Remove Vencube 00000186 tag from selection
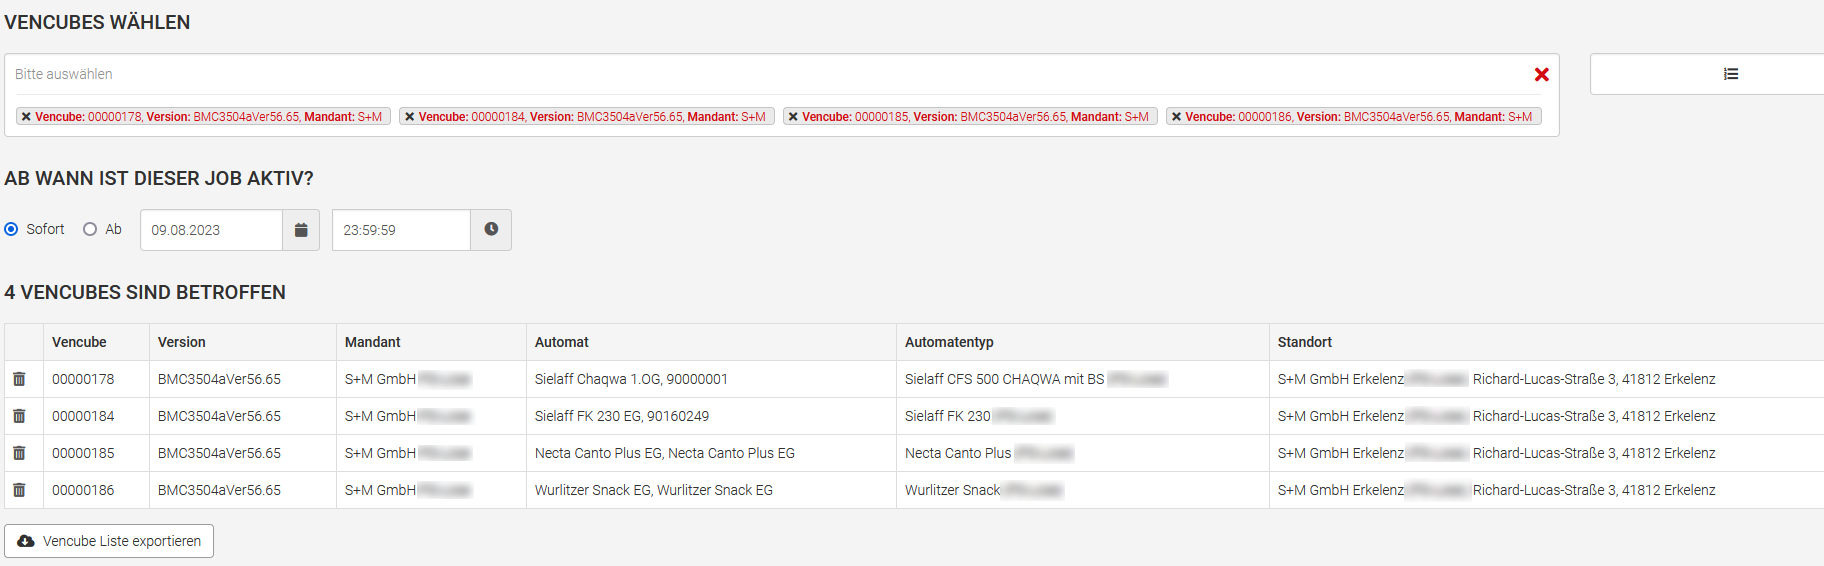1824x566 pixels. click(1177, 117)
